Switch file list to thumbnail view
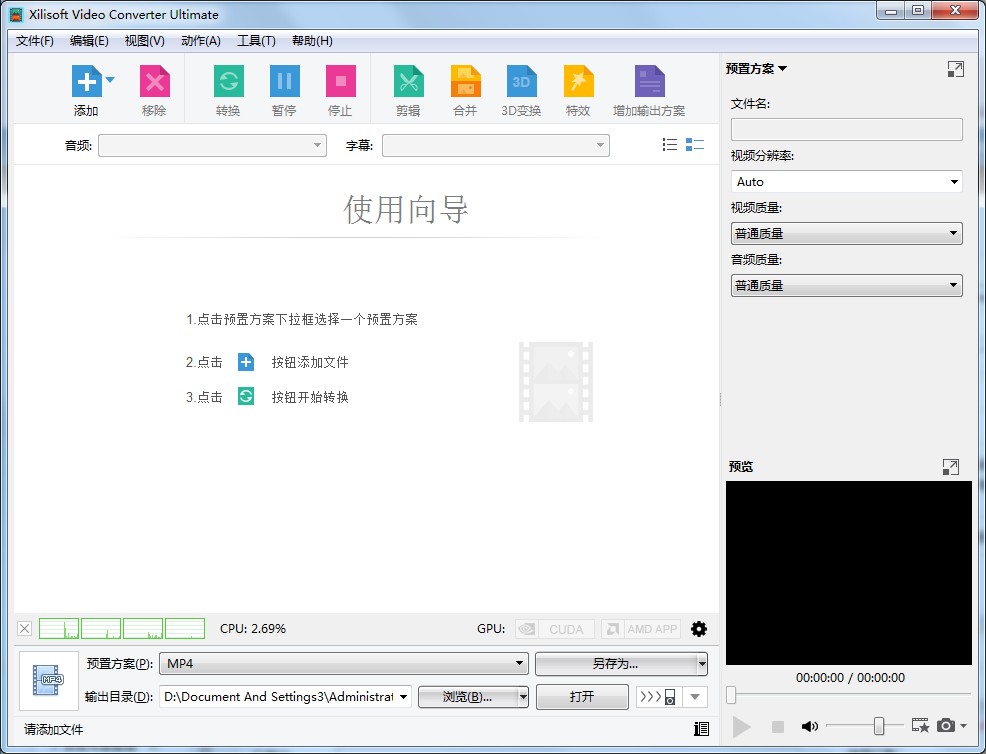 695,144
